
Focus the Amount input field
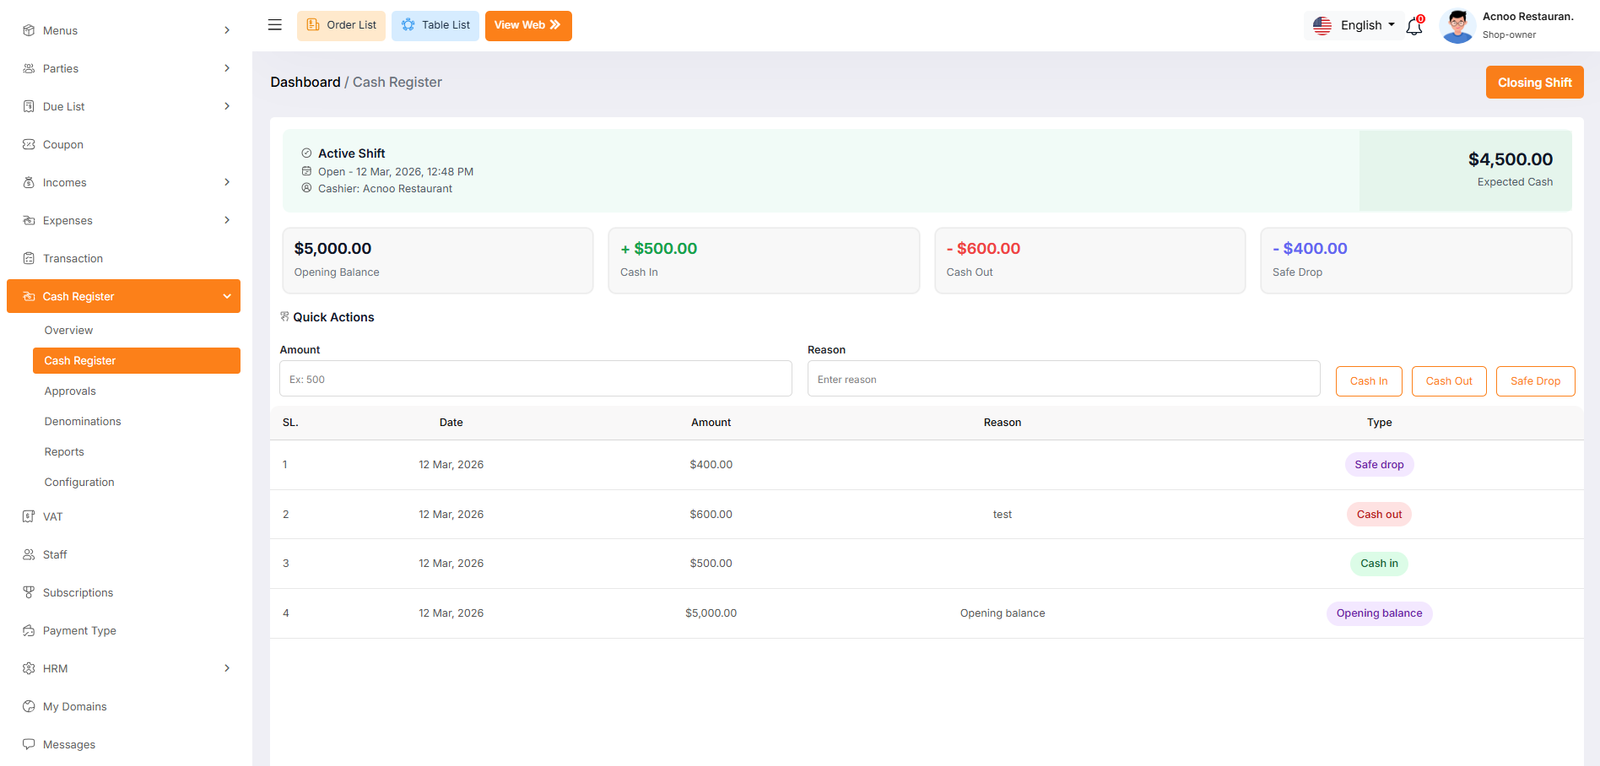[535, 380]
